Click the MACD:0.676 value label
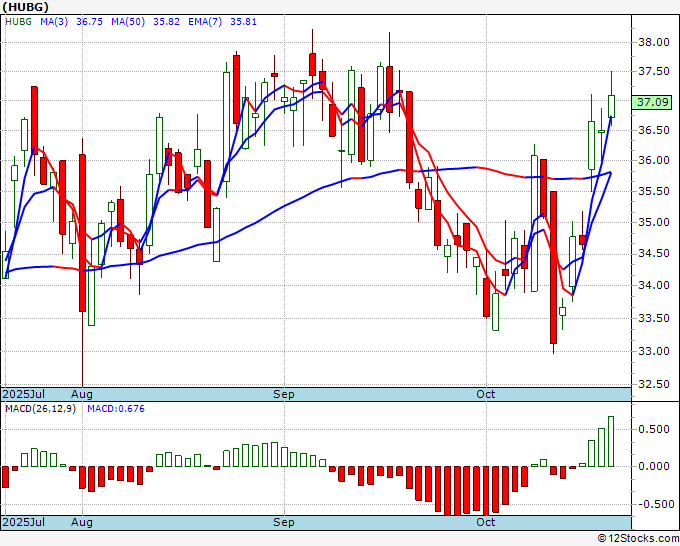680x546 pixels. coord(116,409)
